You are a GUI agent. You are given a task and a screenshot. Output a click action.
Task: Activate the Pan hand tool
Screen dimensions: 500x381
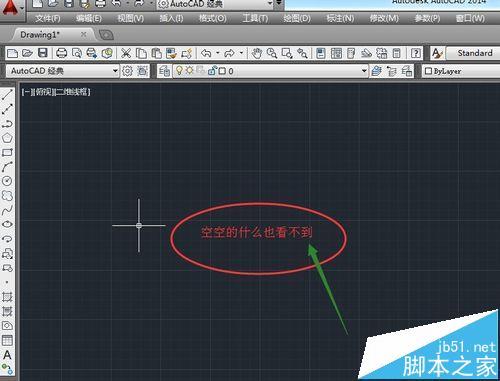(x=256, y=53)
